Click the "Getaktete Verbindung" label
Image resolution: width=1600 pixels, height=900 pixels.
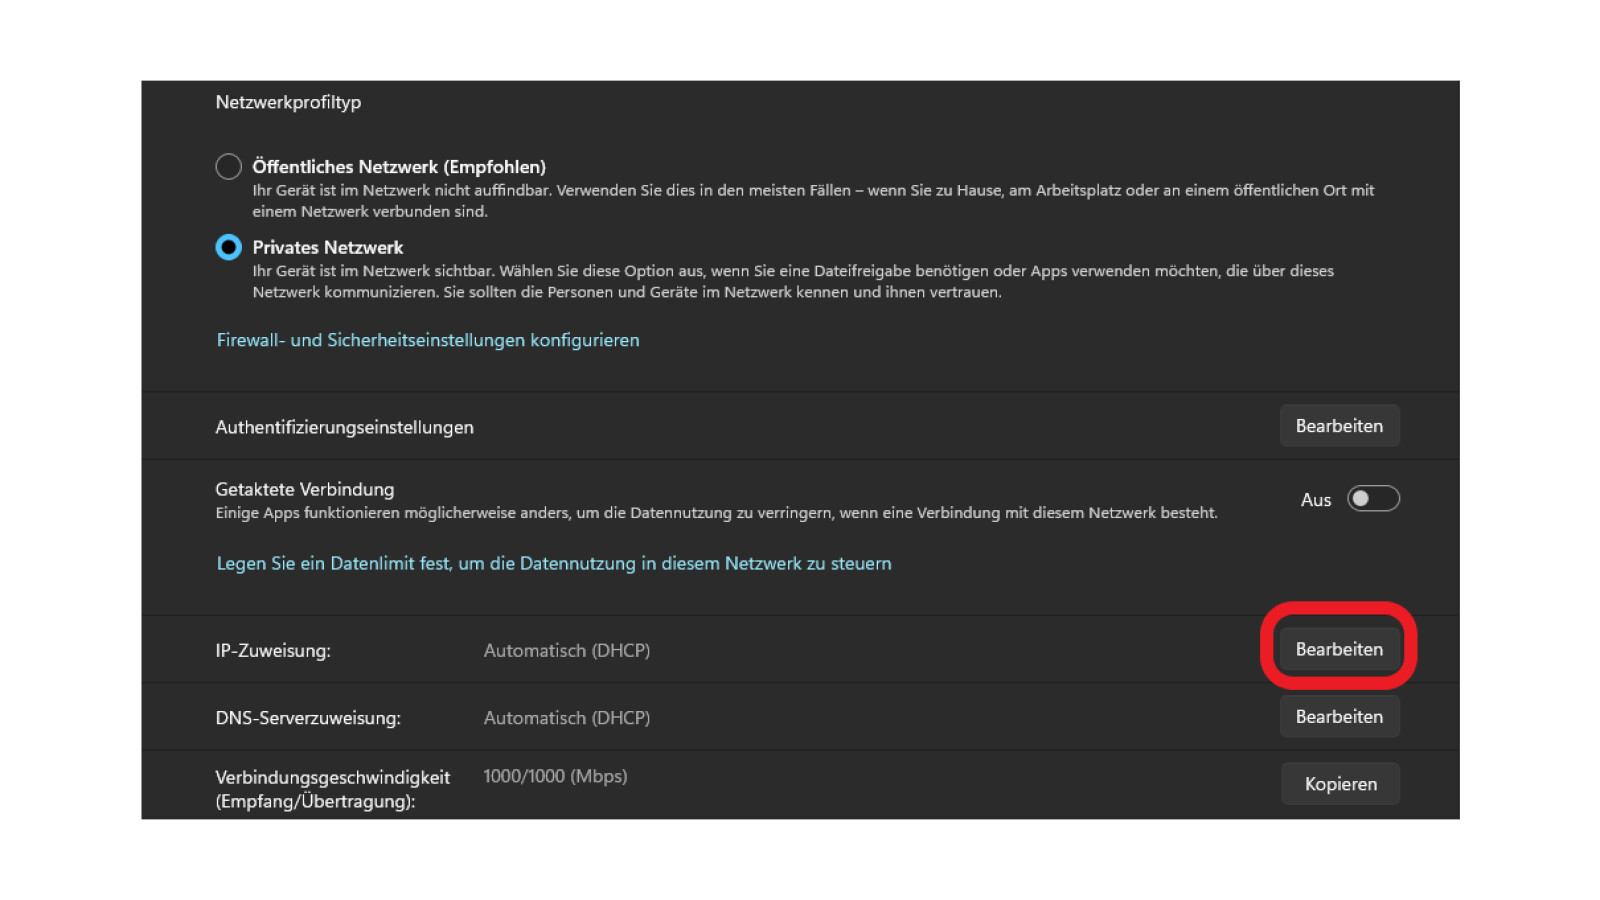[x=304, y=489]
